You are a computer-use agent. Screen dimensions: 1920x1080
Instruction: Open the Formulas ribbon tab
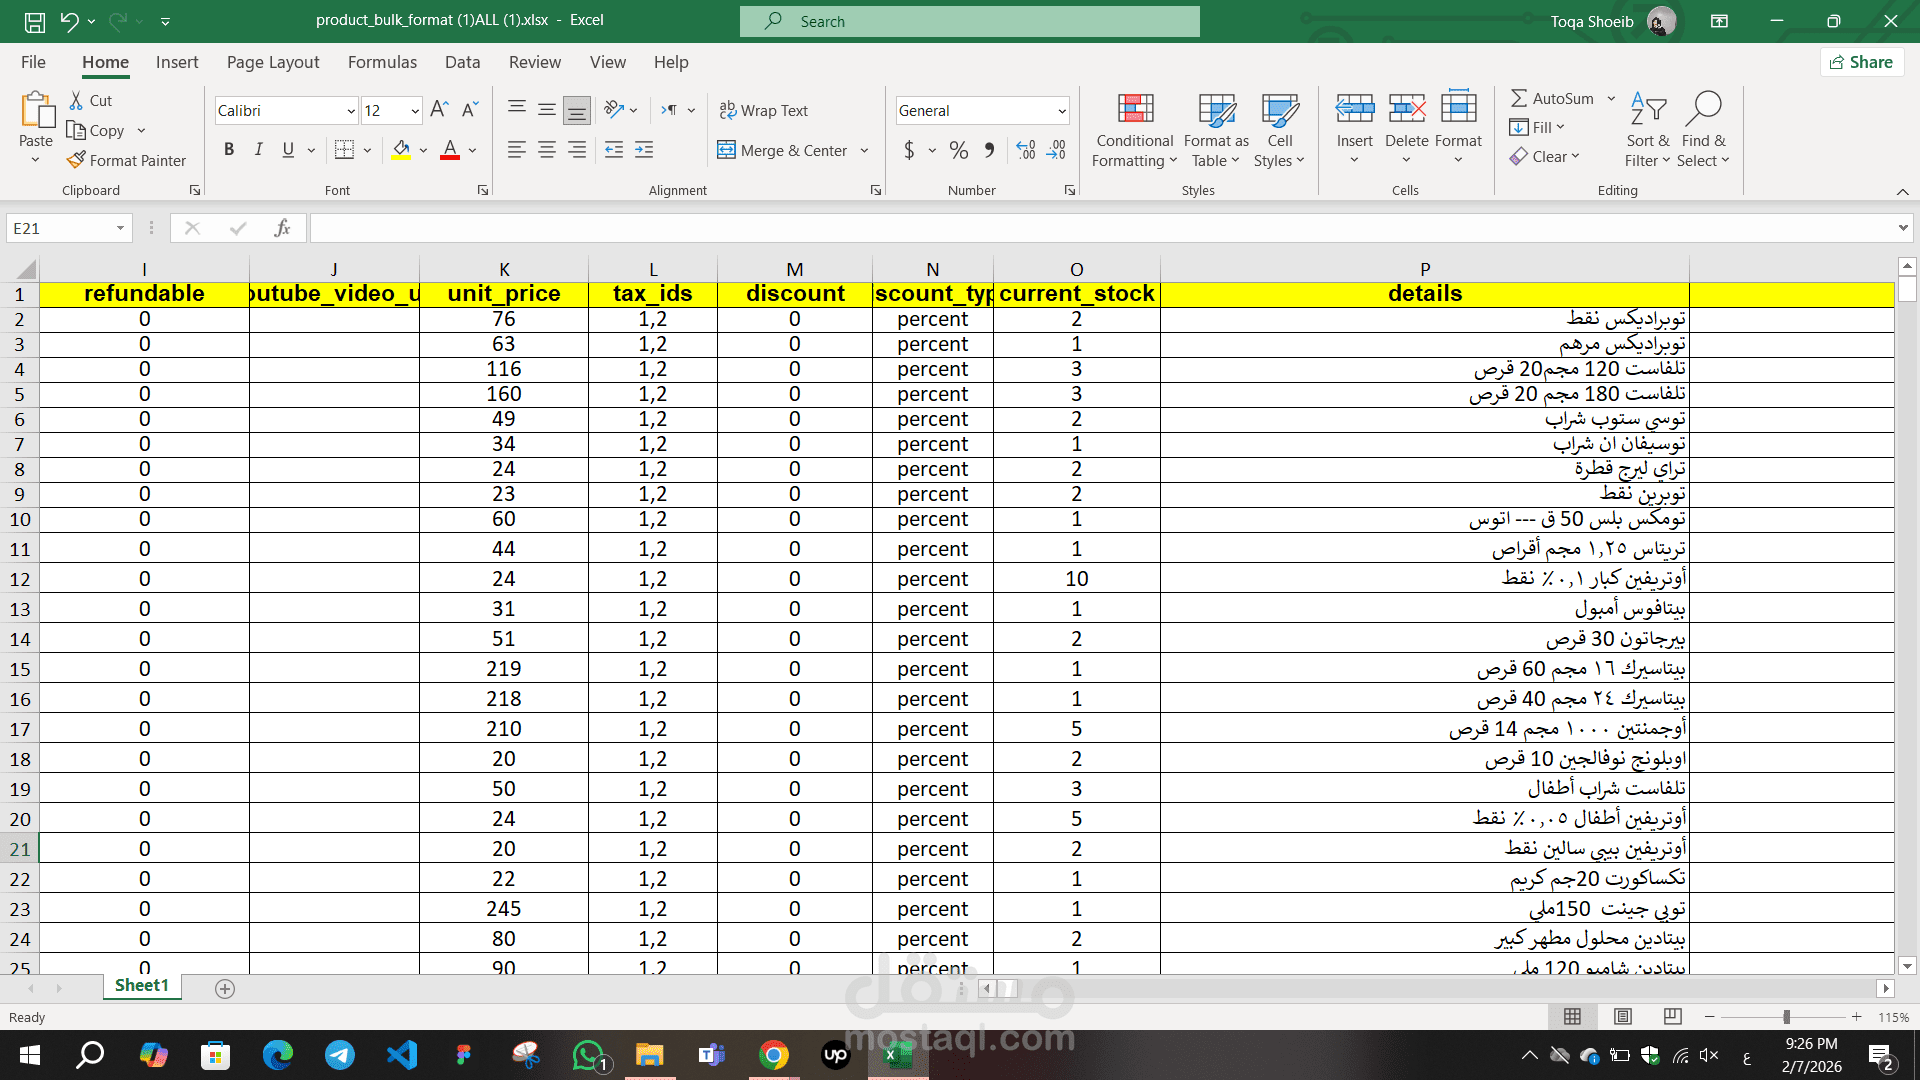tap(382, 62)
